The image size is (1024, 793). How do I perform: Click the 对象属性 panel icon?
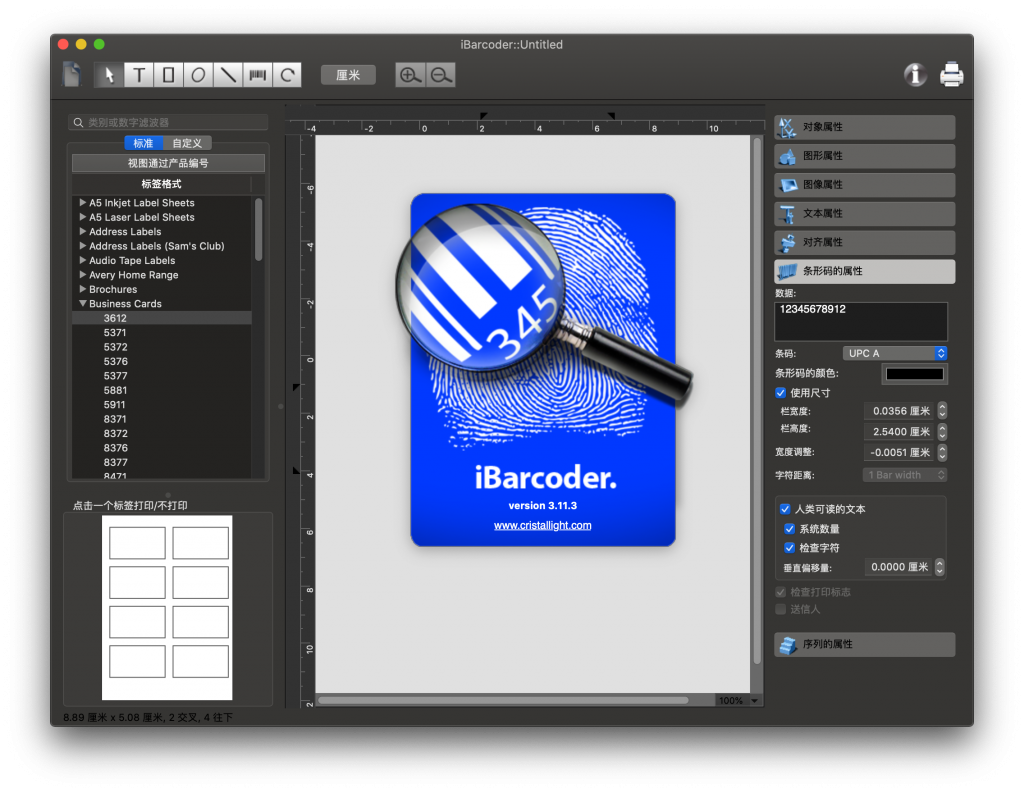tap(787, 127)
